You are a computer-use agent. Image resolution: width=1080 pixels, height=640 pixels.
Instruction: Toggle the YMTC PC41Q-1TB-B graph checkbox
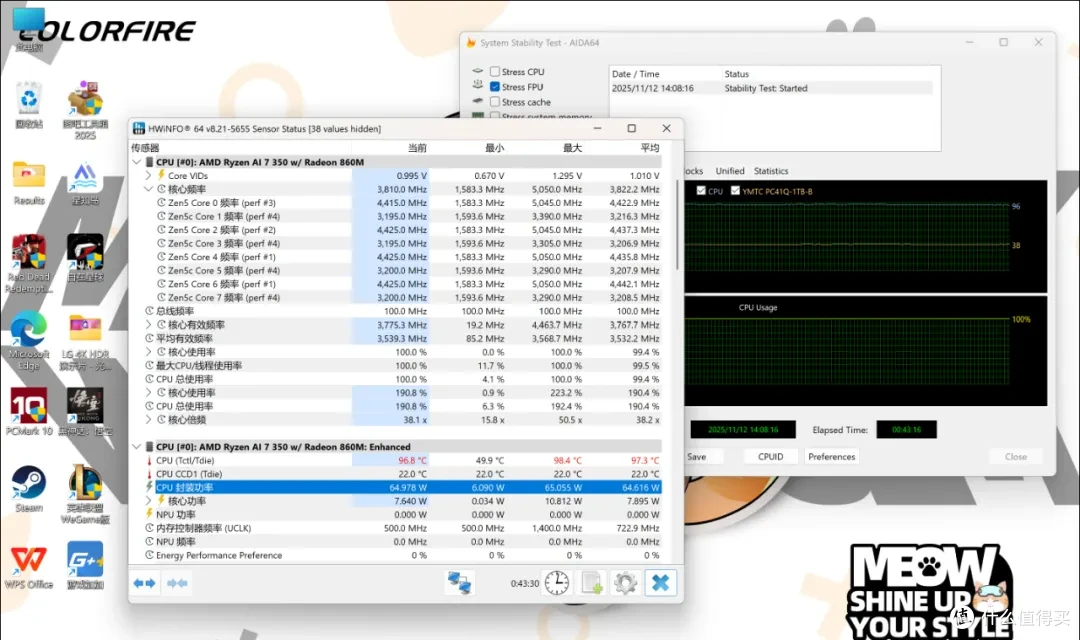735,191
